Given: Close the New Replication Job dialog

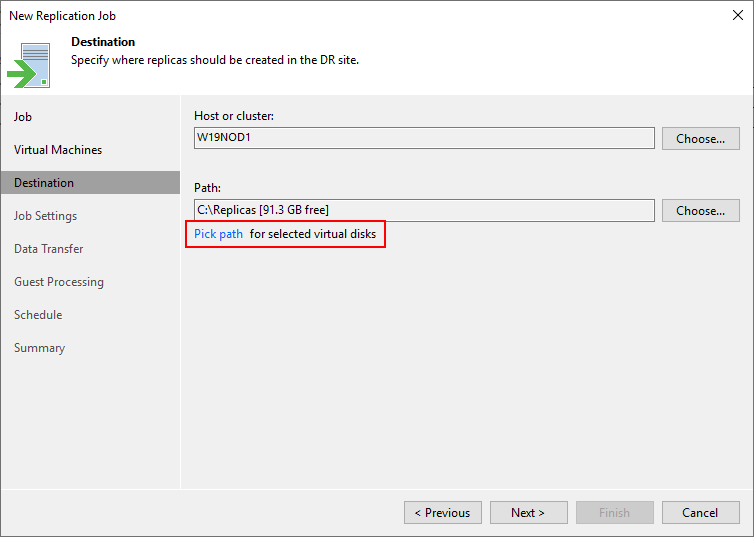Looking at the screenshot, I should click(738, 15).
